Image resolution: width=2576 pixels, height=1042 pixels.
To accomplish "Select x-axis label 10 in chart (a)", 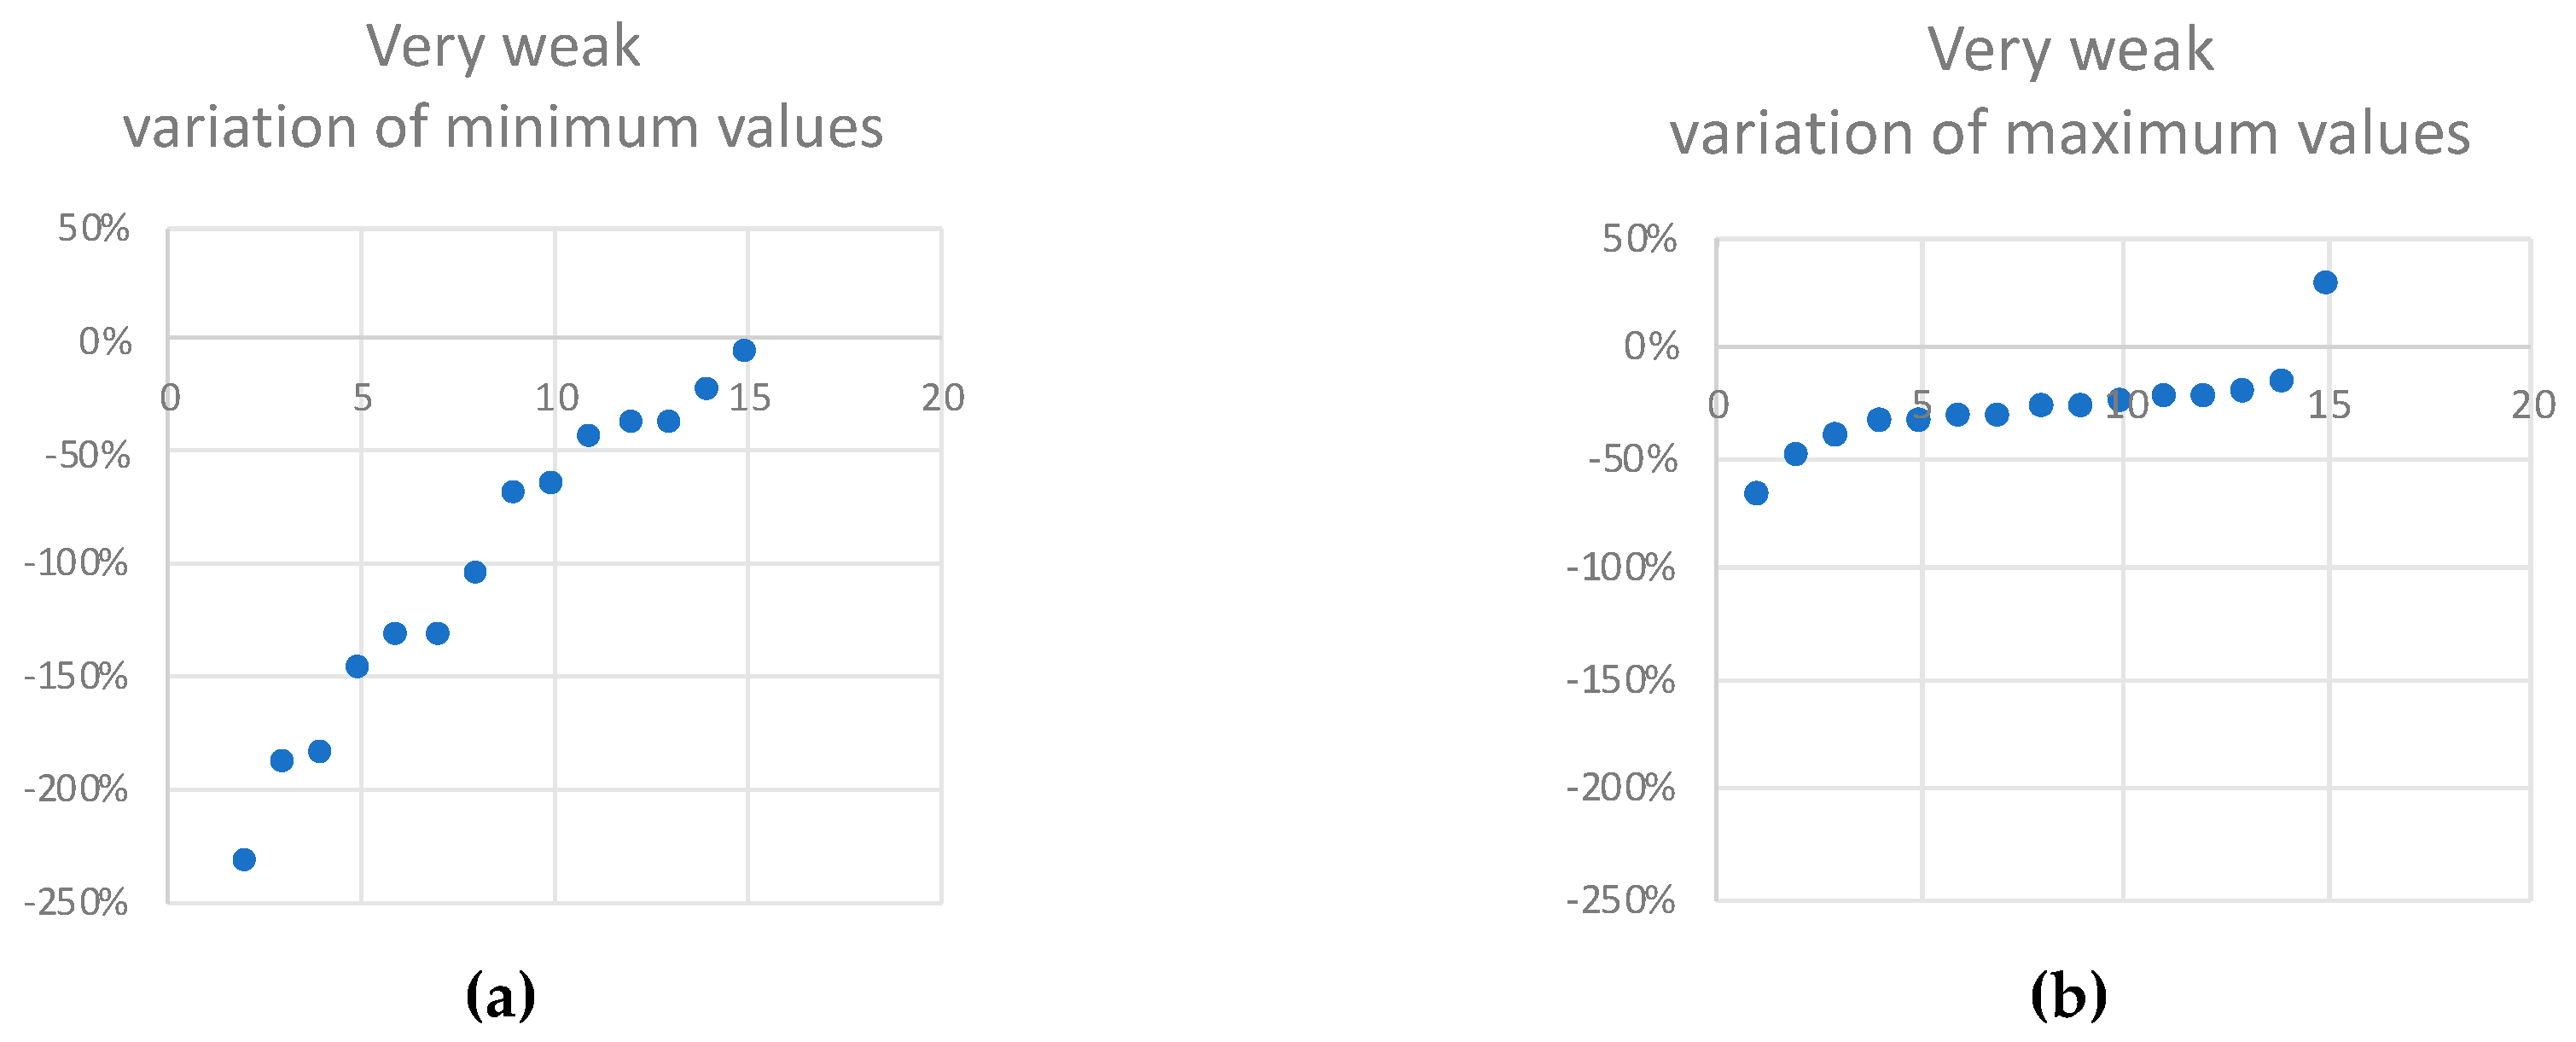I will click(x=556, y=398).
